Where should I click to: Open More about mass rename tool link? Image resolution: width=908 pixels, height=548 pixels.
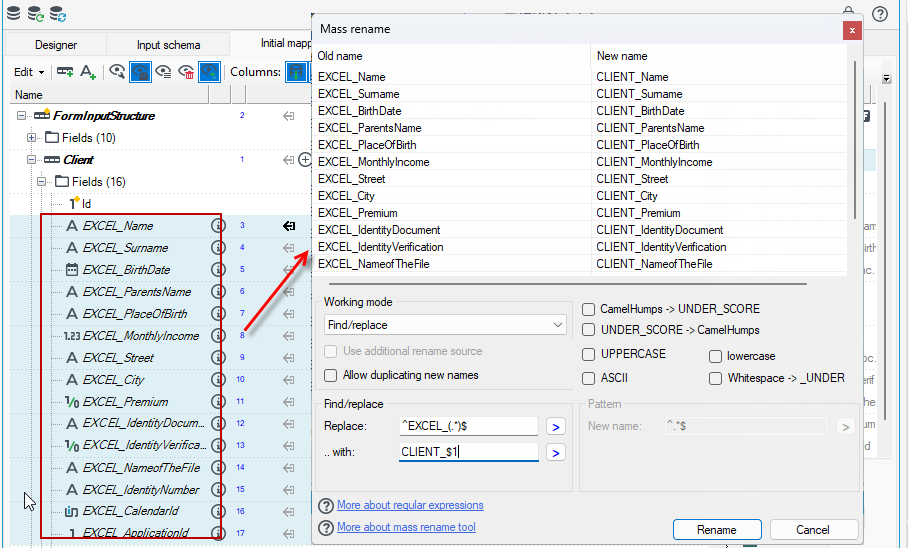406,527
